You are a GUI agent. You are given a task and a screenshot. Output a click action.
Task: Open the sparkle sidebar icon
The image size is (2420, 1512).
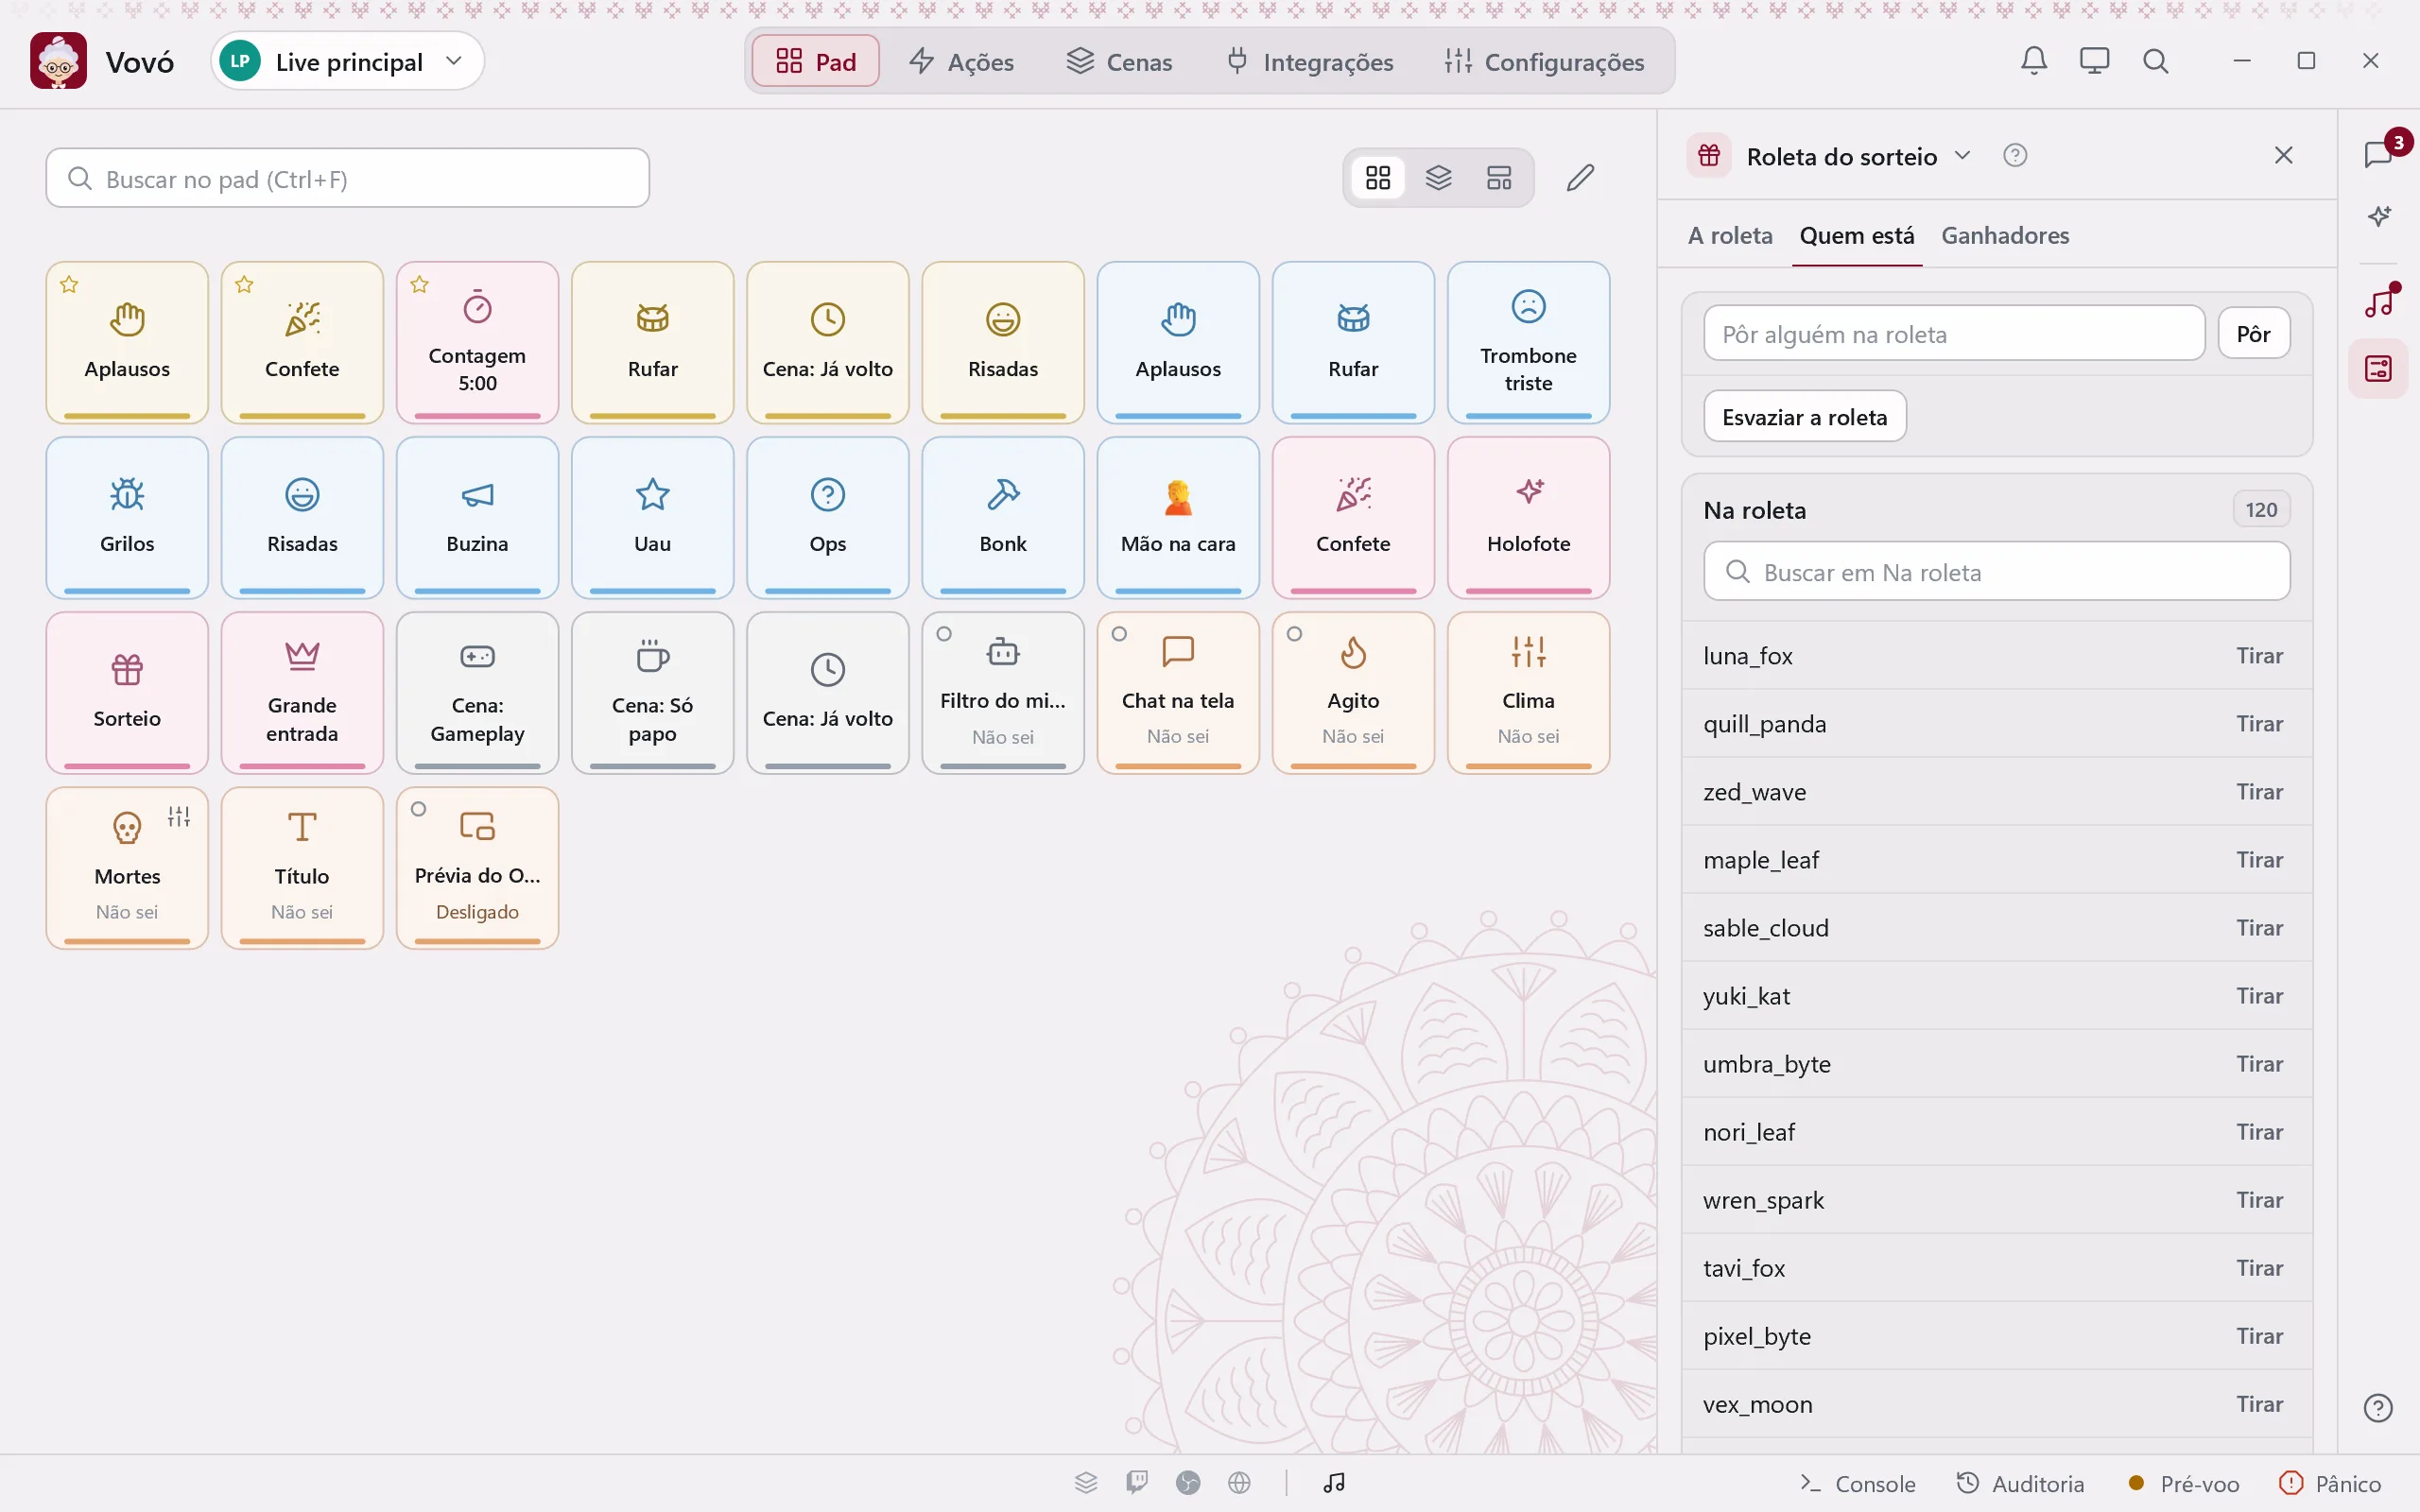(x=2379, y=216)
